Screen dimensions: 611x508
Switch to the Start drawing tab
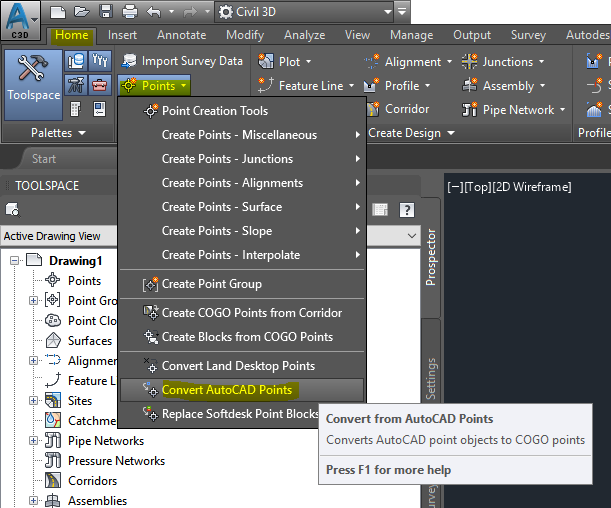(44, 159)
